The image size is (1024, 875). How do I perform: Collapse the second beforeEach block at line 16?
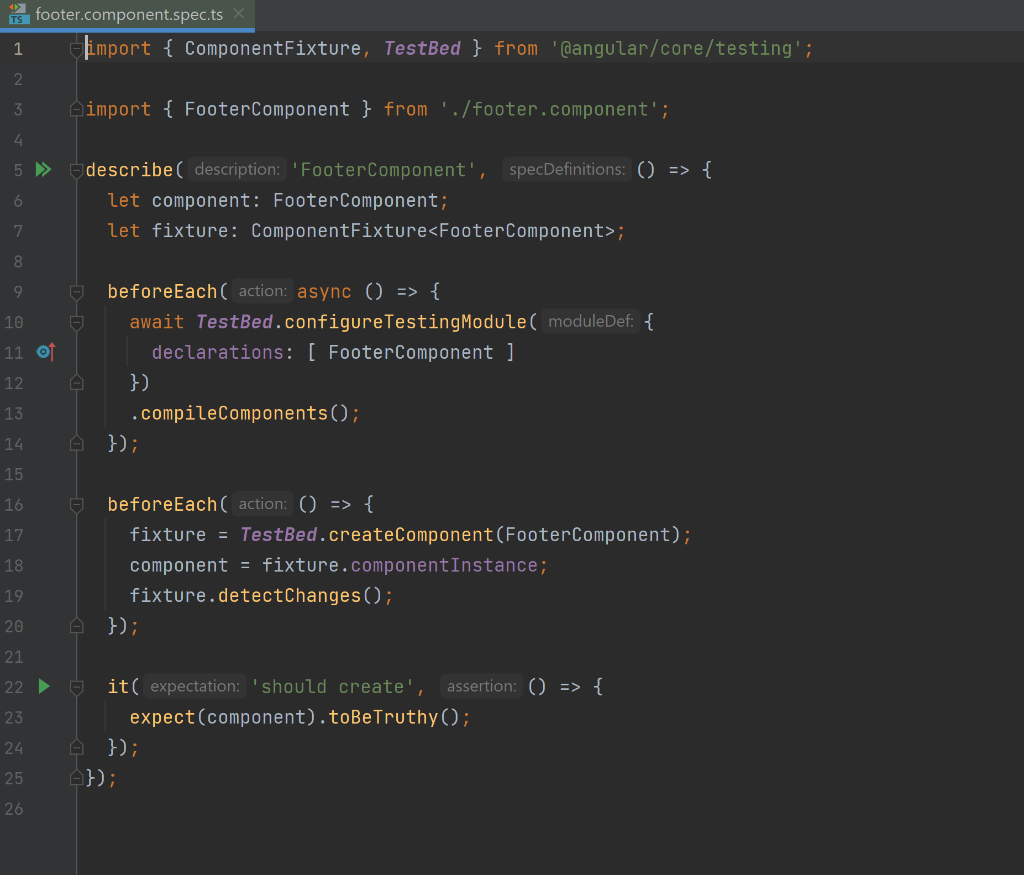click(76, 504)
